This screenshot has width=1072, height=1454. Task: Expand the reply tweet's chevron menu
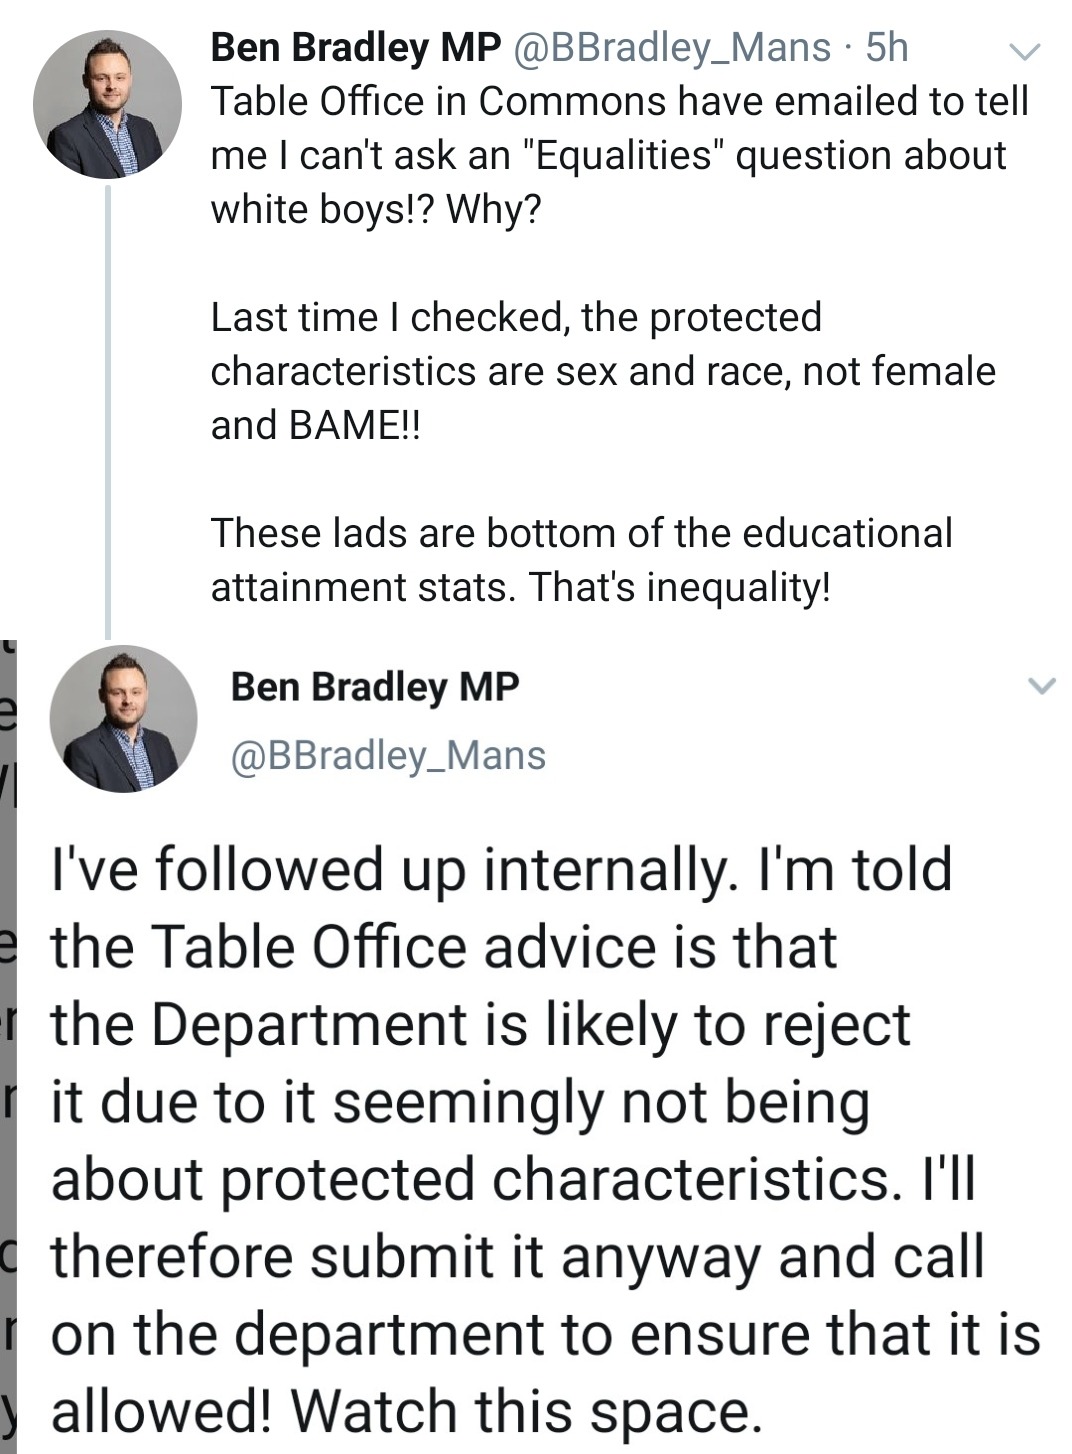click(x=1041, y=686)
